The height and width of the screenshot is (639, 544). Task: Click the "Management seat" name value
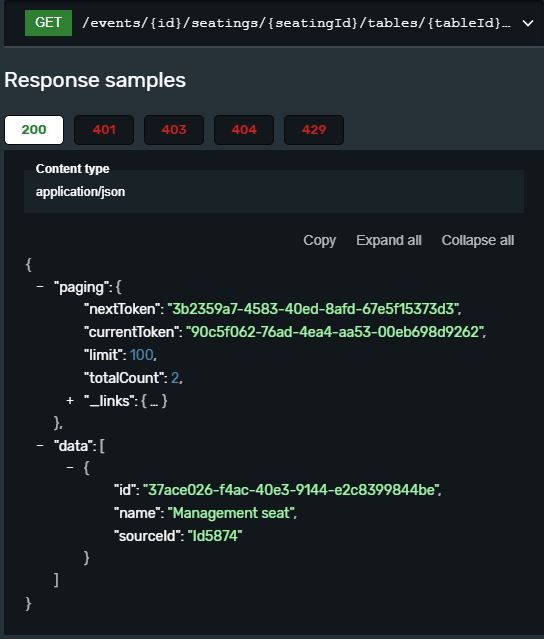231,513
